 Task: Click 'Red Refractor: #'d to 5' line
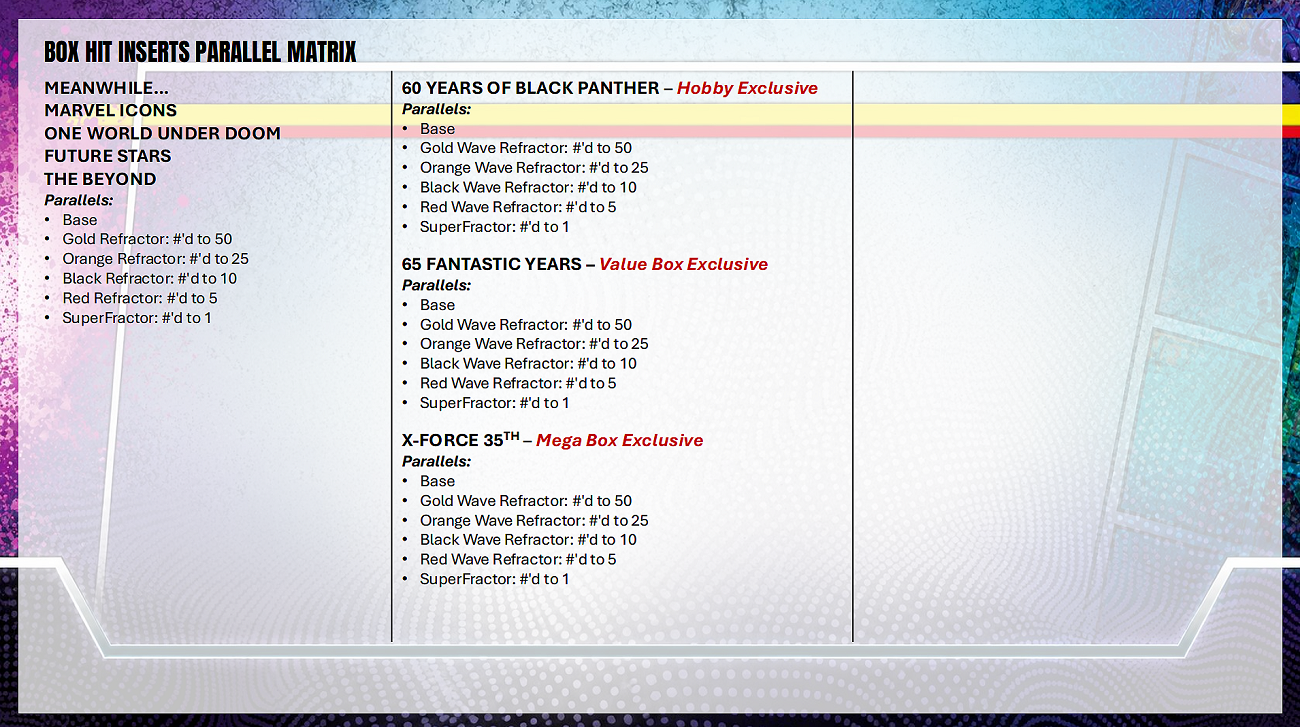point(140,298)
